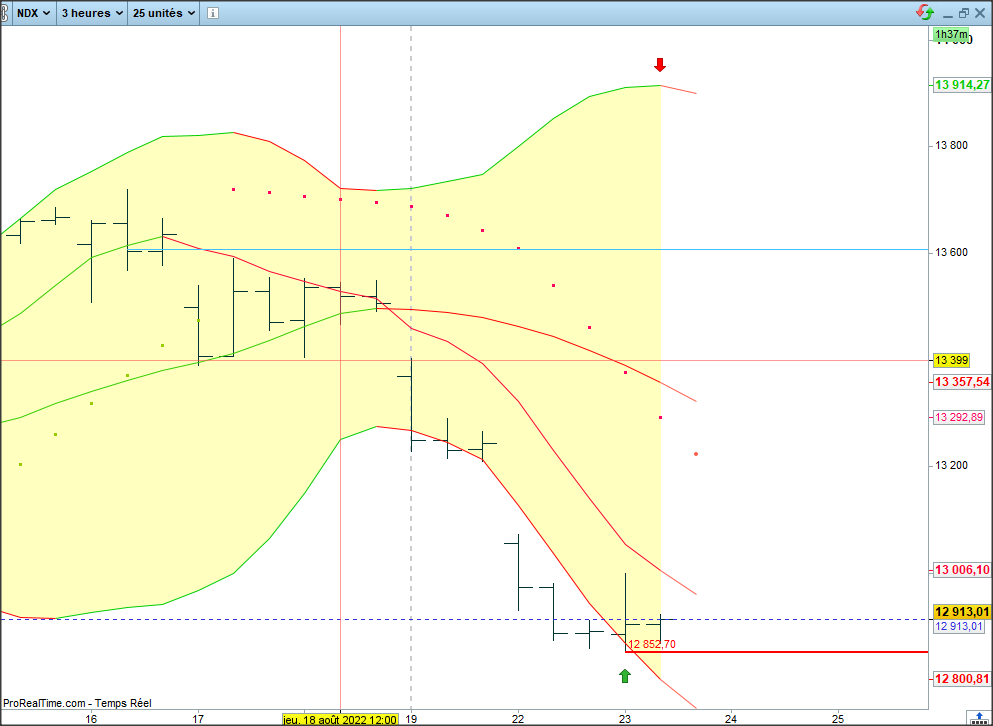This screenshot has width=993, height=726.
Task: Click the jeu. 18 août 2022 12:00 date label
Action: (x=340, y=720)
